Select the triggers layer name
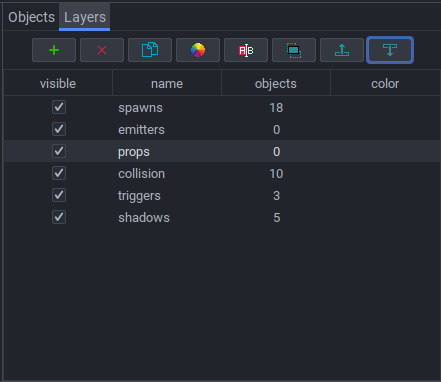The width and height of the screenshot is (441, 382). [139, 196]
